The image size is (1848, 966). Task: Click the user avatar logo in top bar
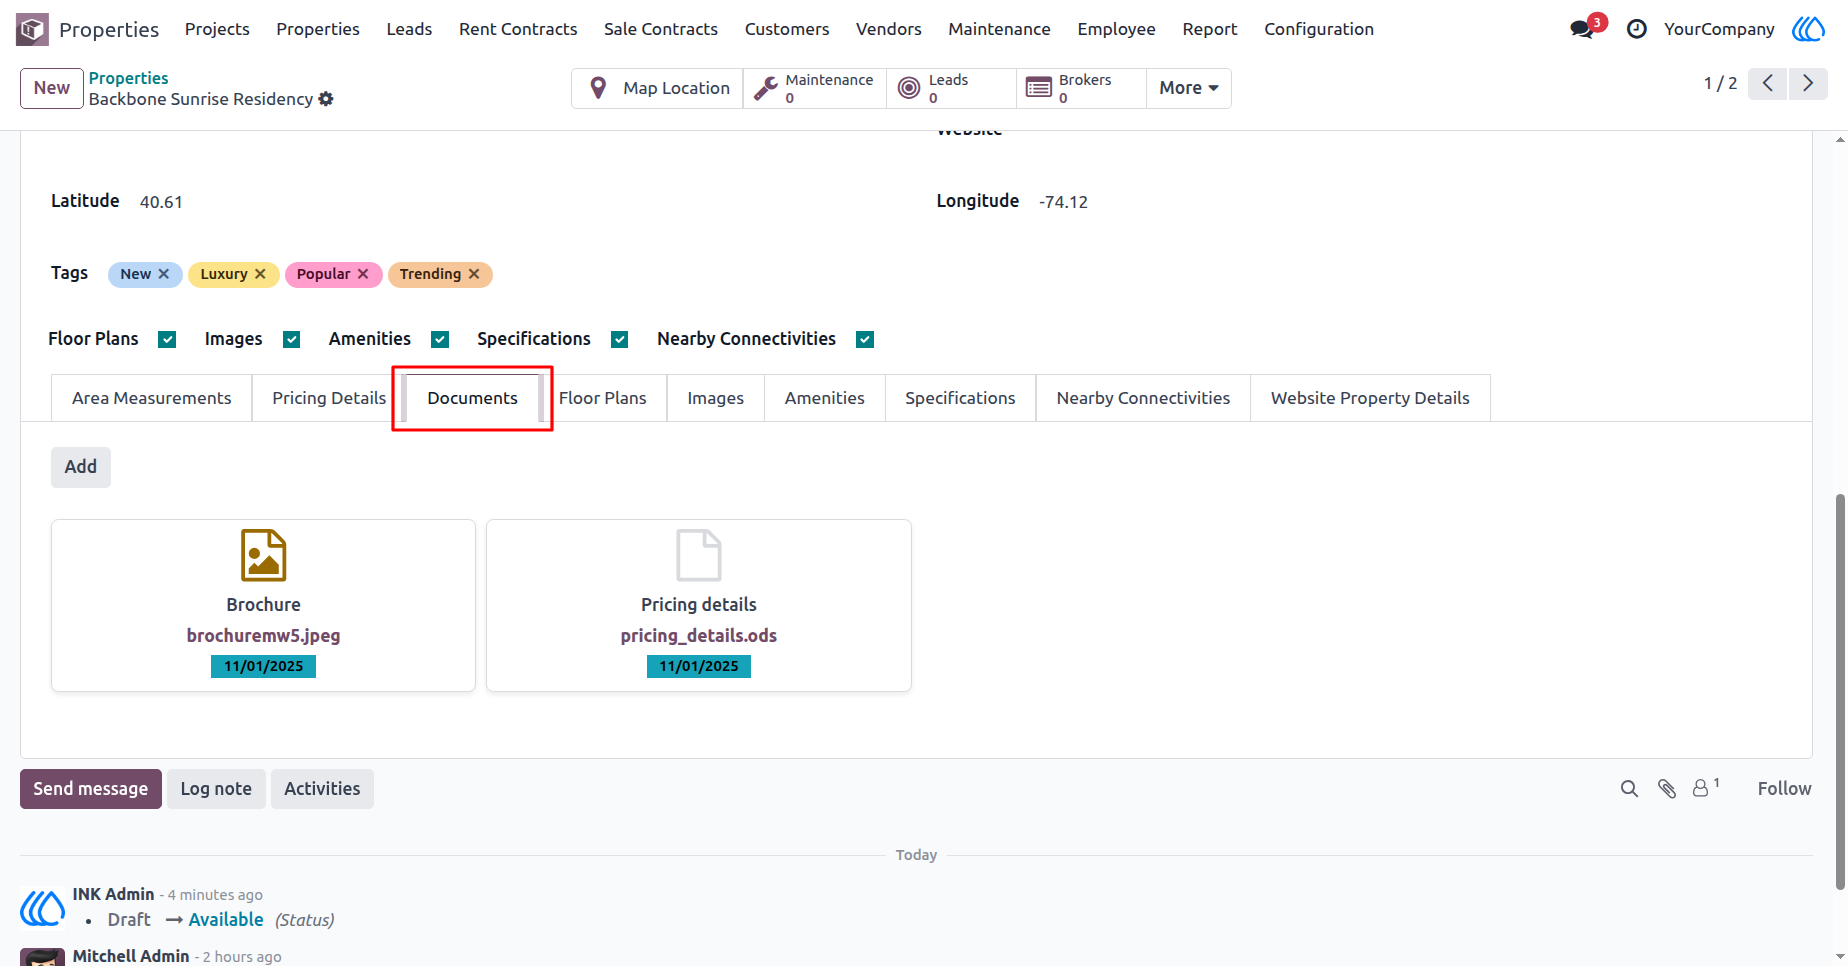coord(1808,29)
